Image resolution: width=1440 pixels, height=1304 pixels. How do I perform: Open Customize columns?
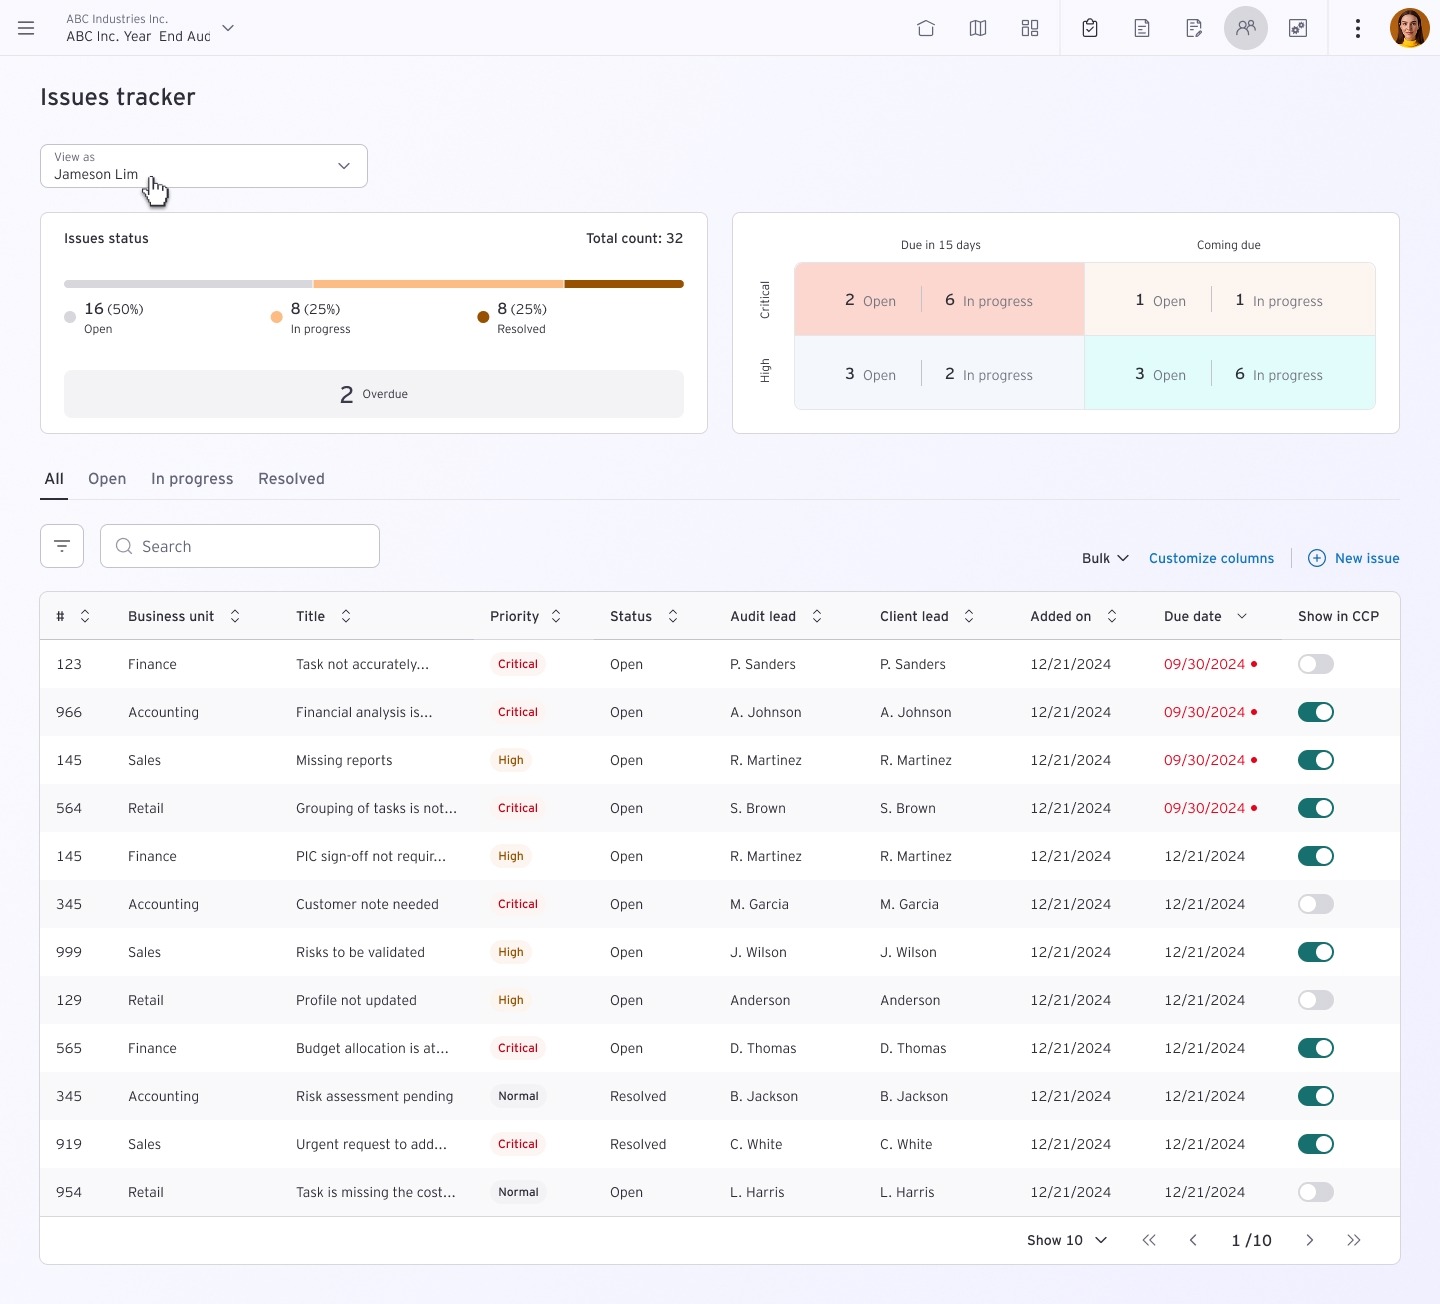click(x=1211, y=558)
